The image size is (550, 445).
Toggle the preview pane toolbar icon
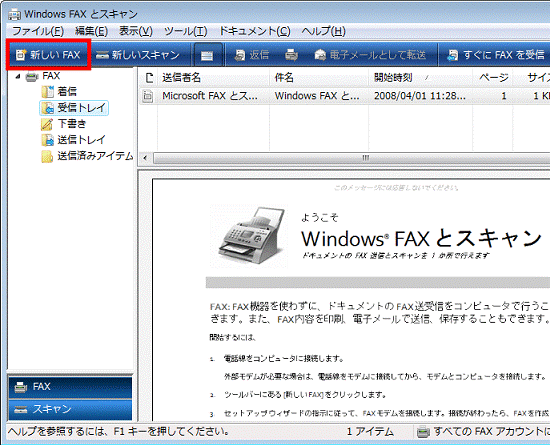207,55
